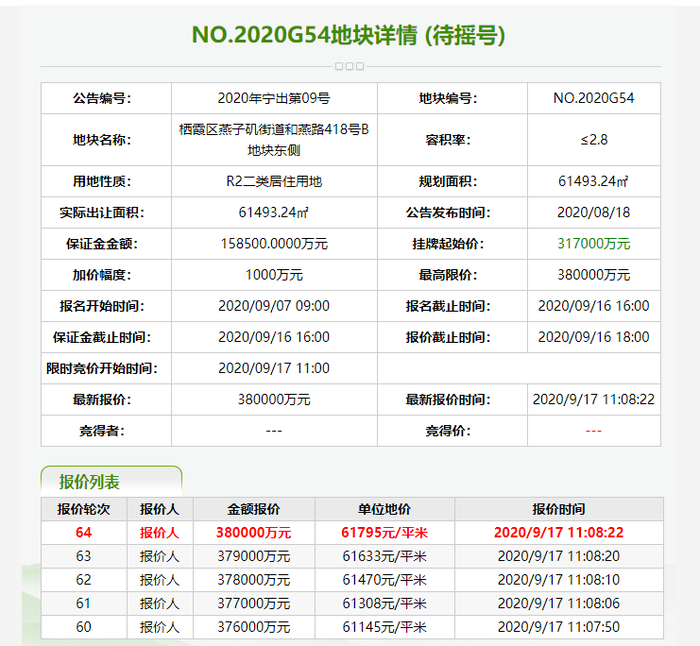Click bid amount 377000万元

click(x=254, y=604)
